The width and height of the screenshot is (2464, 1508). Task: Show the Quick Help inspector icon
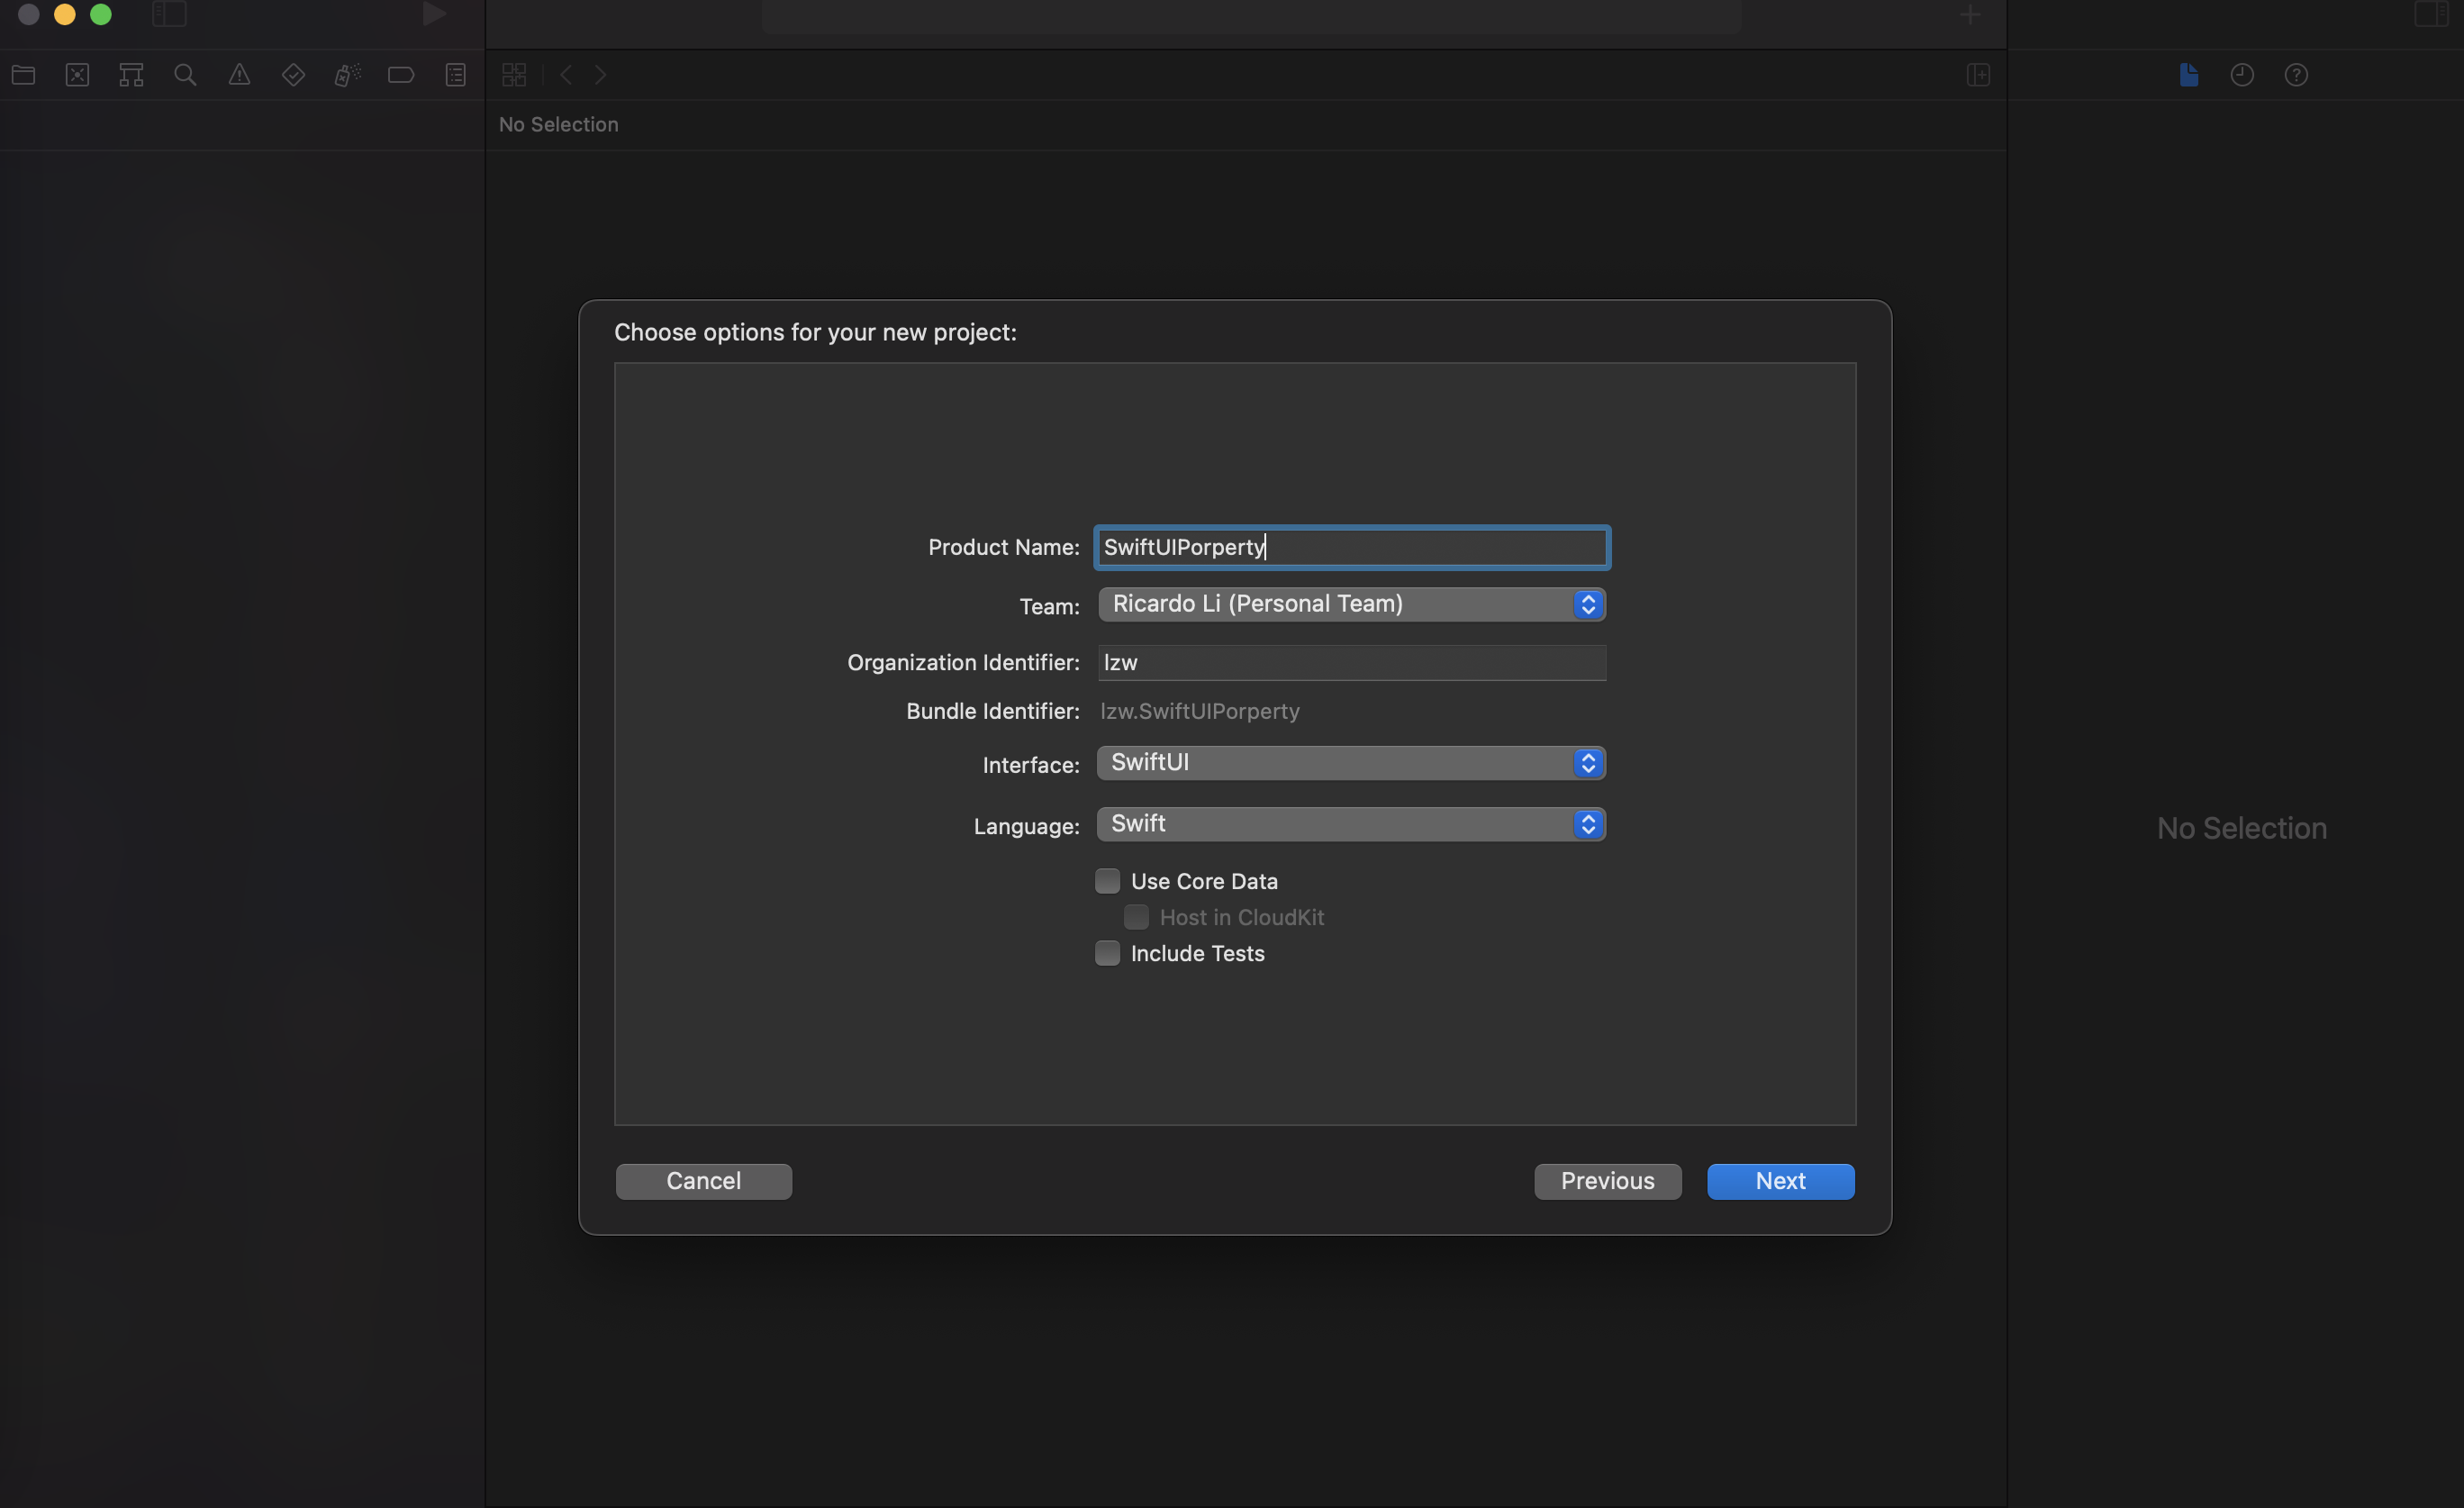click(x=2296, y=75)
